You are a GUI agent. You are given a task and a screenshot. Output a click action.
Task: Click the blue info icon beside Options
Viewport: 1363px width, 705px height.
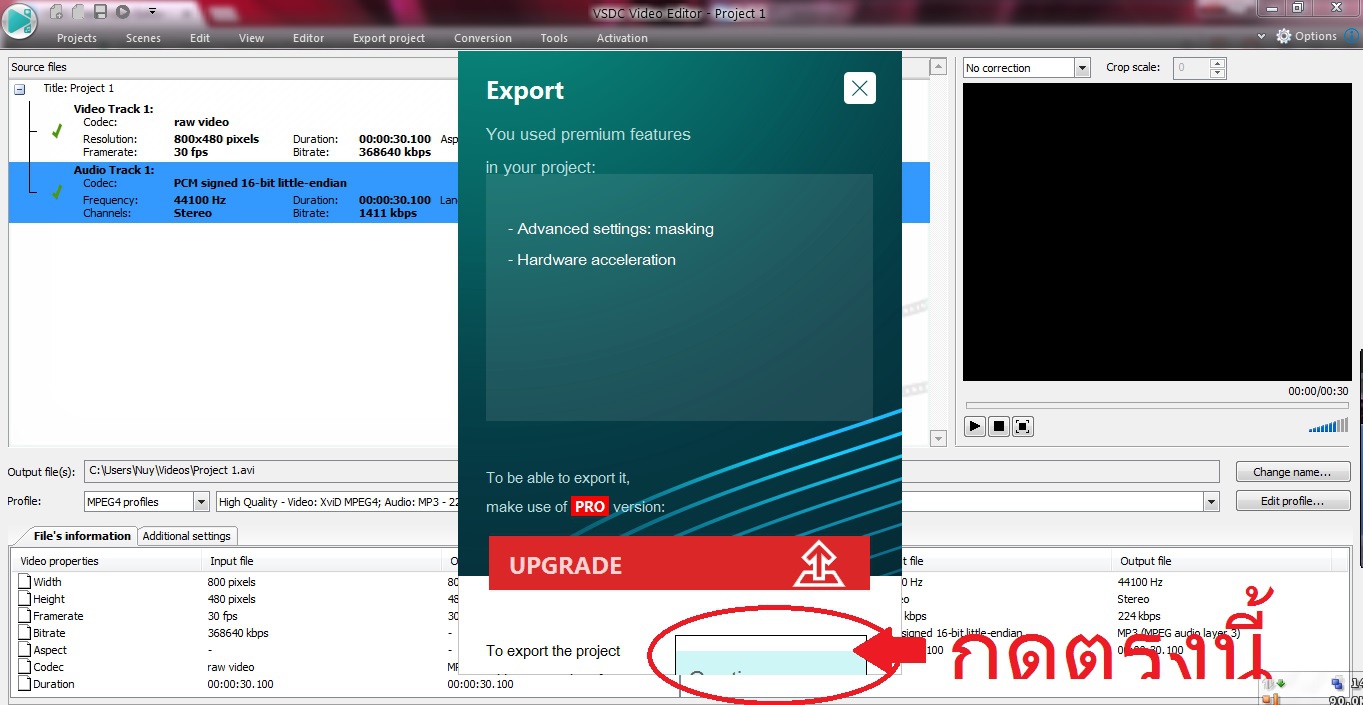1352,36
